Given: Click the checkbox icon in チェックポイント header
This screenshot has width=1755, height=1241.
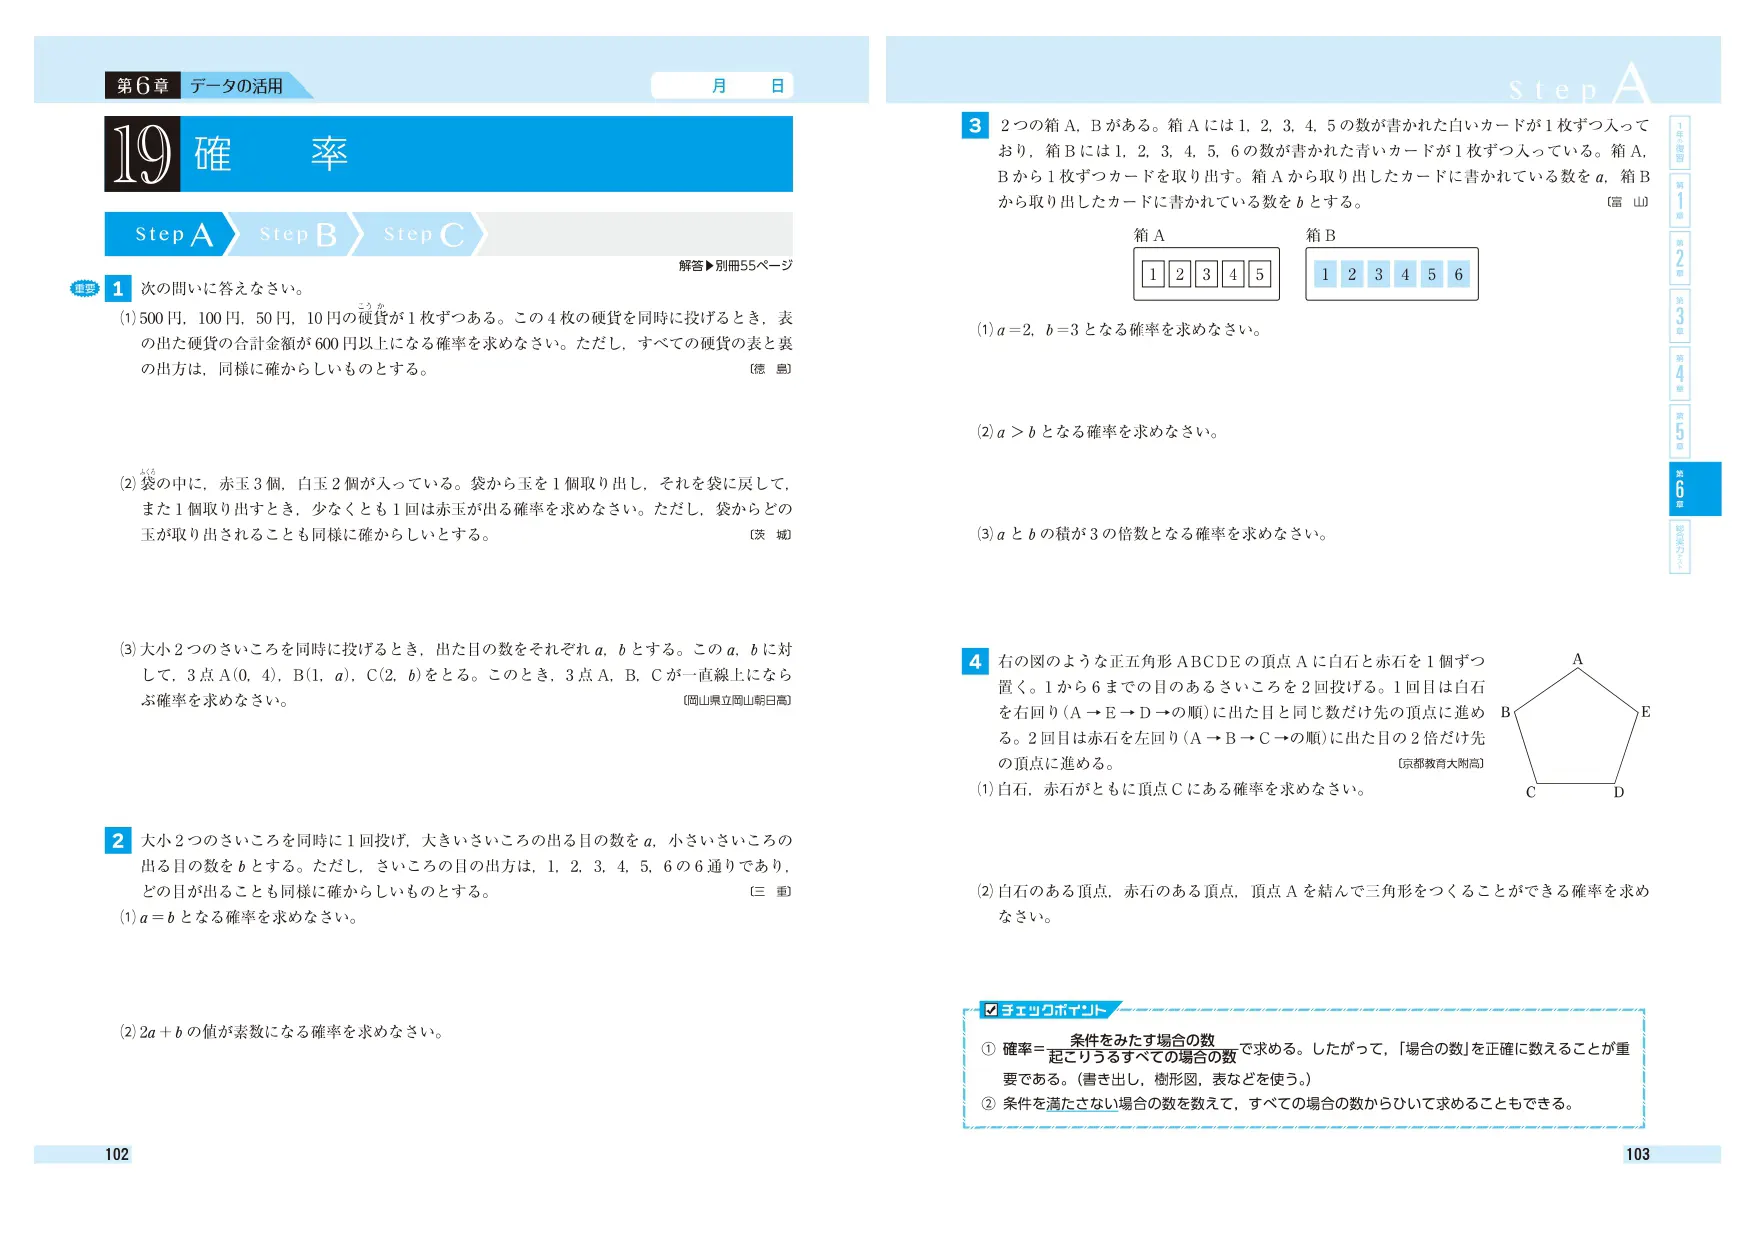Looking at the screenshot, I should point(991,1010).
